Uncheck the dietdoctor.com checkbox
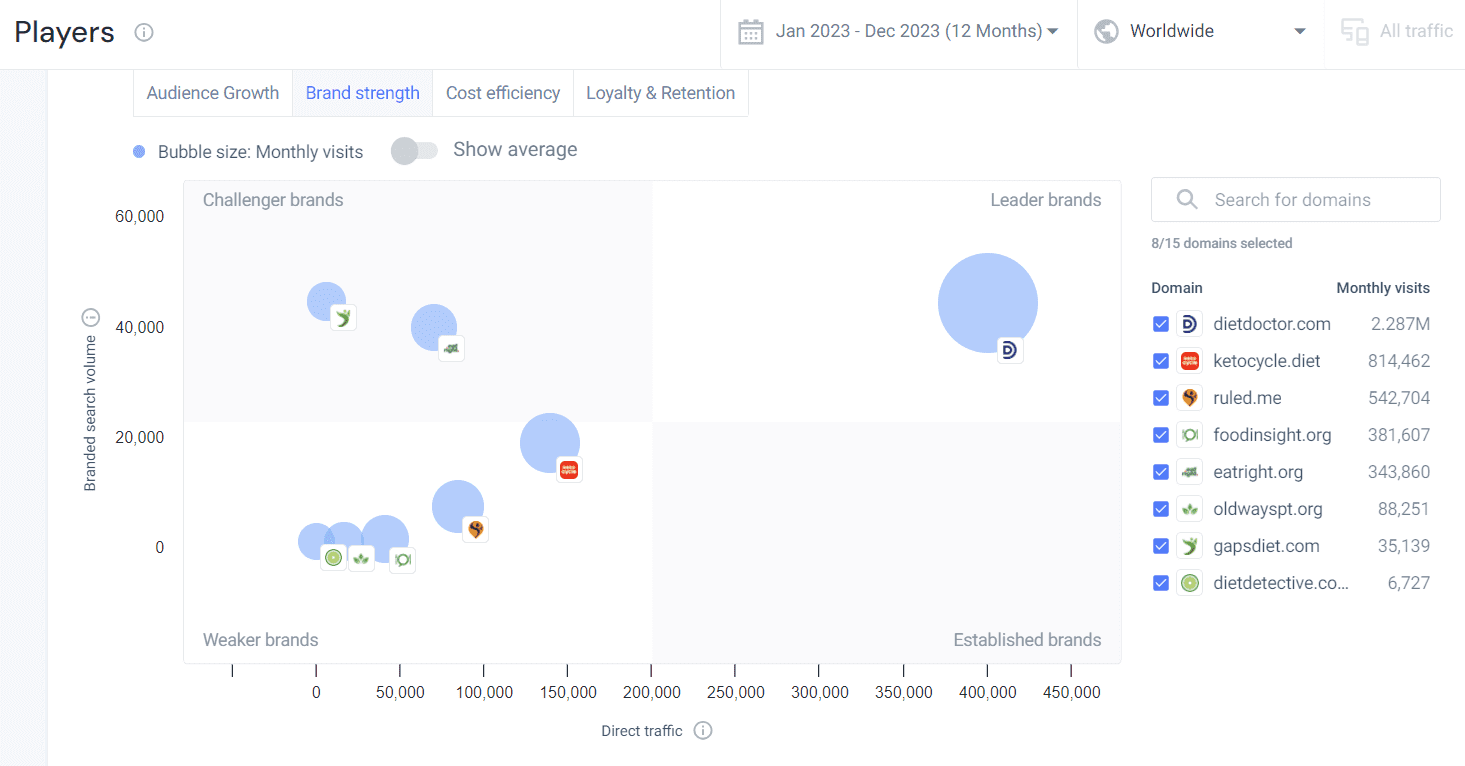This screenshot has width=1465, height=766. coord(1160,324)
